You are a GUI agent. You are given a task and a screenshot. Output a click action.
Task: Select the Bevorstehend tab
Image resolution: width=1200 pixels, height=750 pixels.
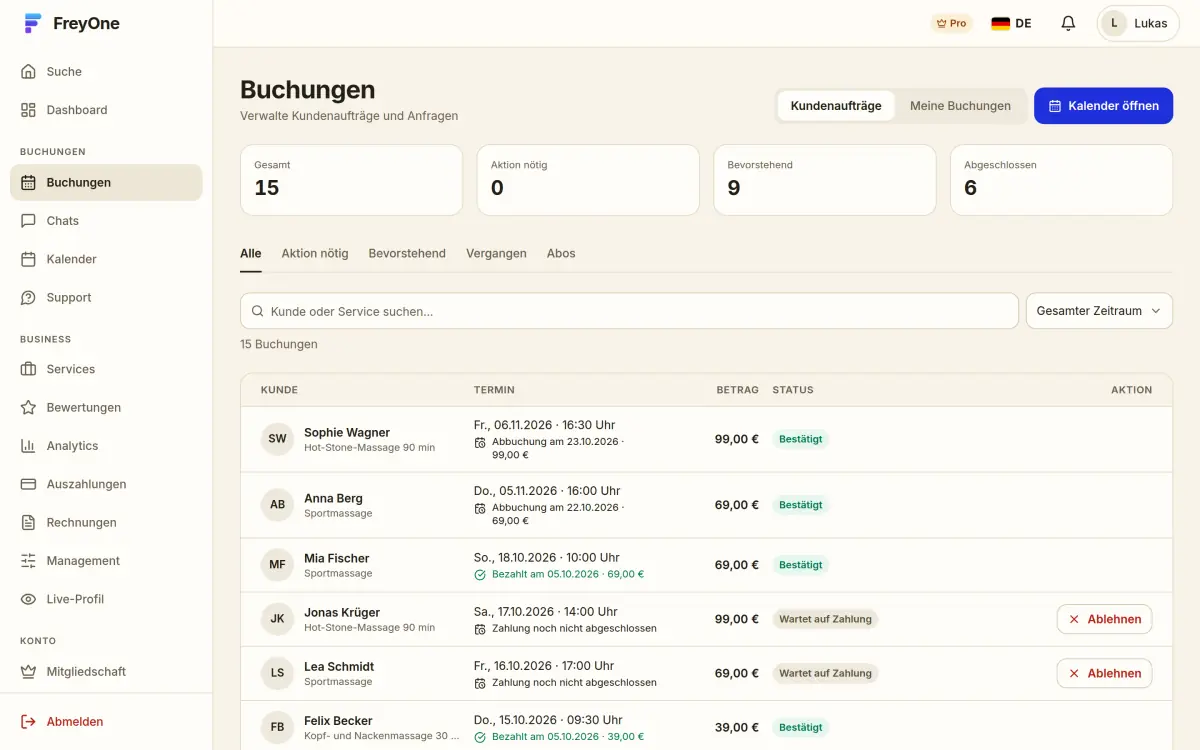pos(407,254)
